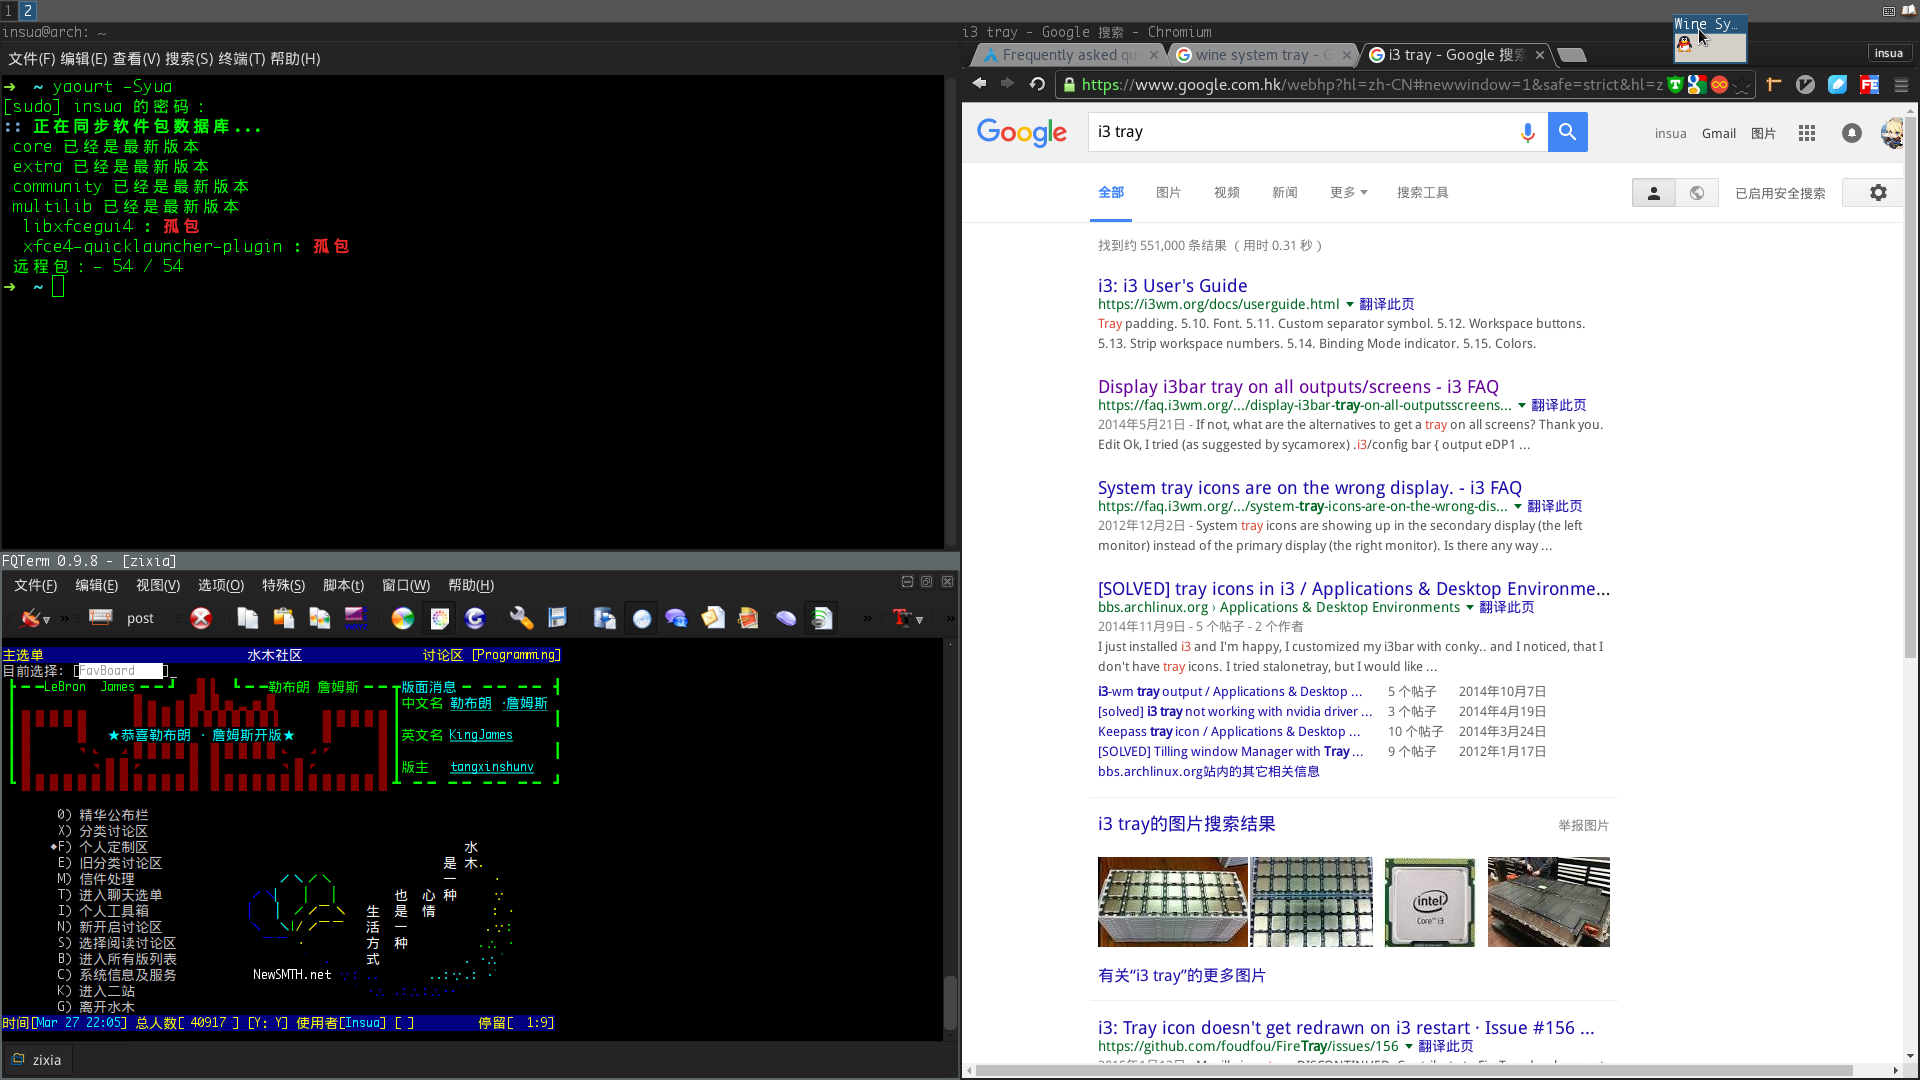Click the FQTerm floppy disk save icon
1920x1080 pixels.
coord(557,618)
